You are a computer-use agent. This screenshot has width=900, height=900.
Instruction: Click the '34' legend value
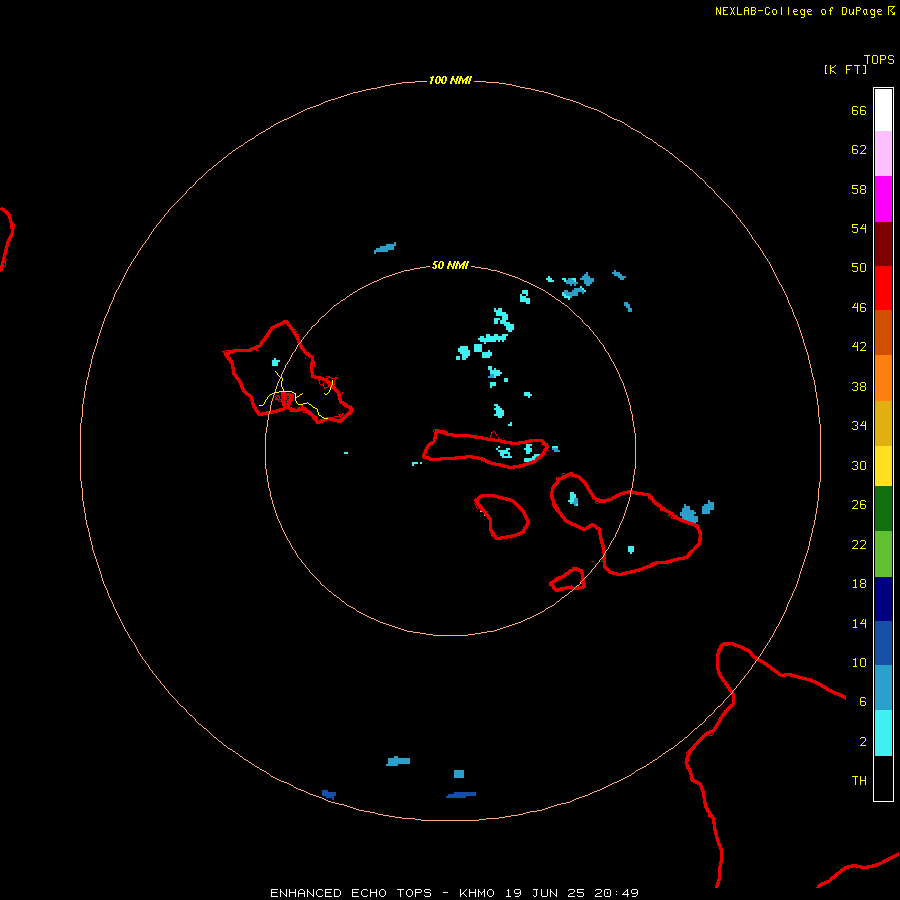coord(859,426)
